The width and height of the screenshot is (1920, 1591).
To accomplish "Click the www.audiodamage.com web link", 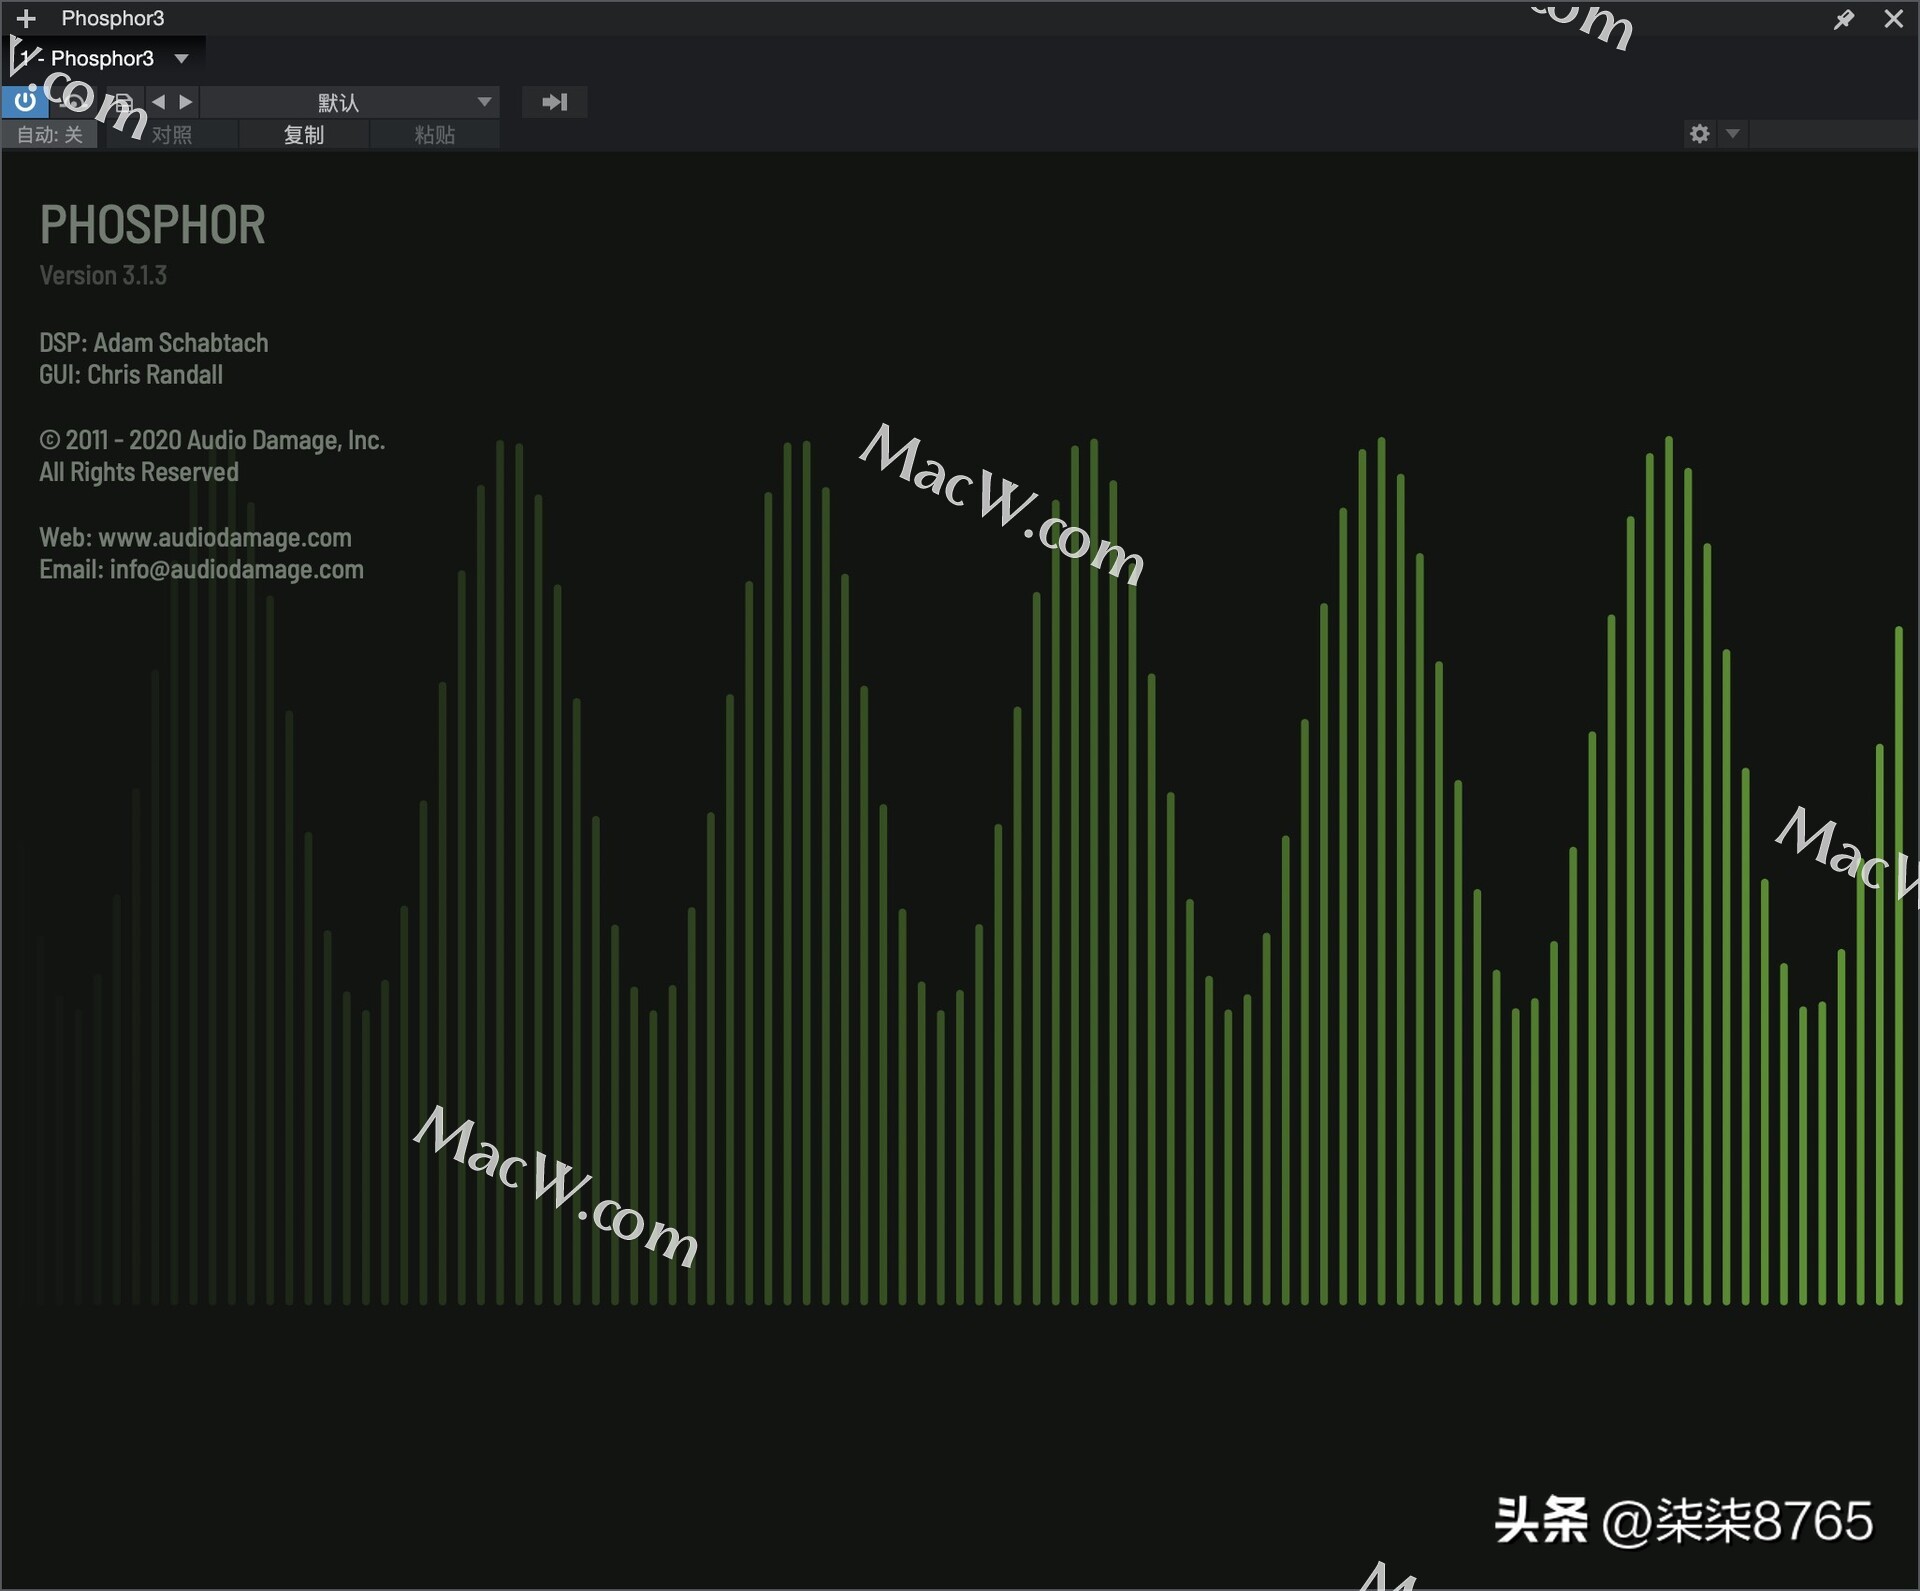I will coord(225,537).
